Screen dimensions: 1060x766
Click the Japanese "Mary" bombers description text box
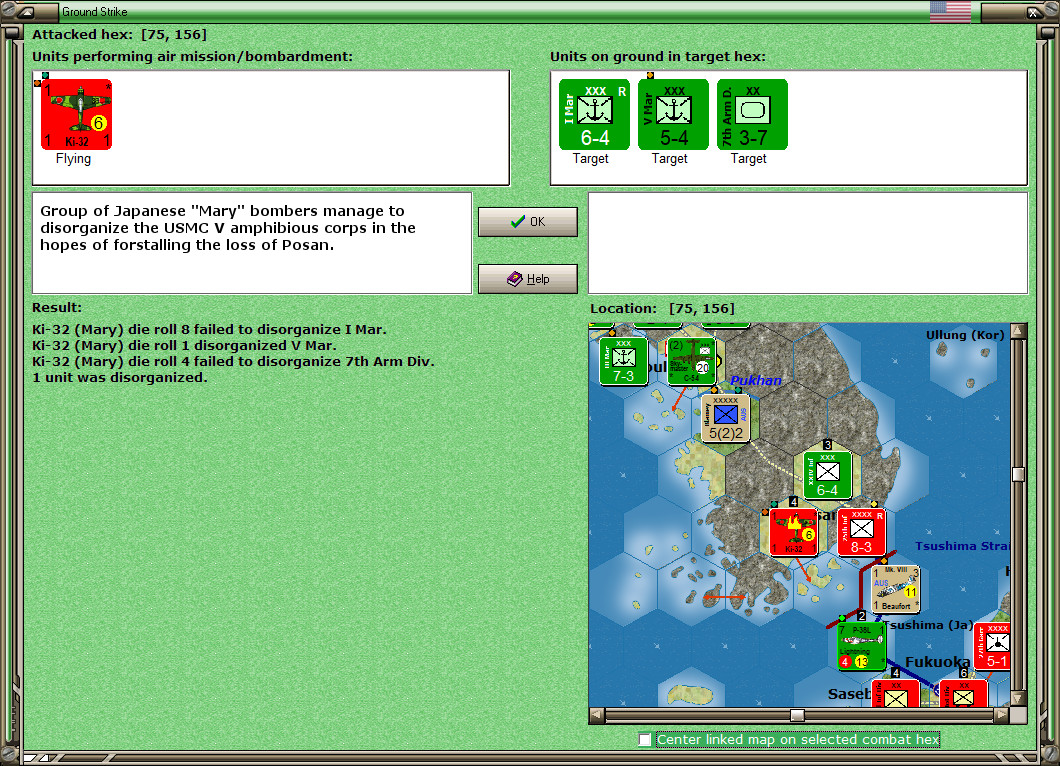[x=252, y=243]
